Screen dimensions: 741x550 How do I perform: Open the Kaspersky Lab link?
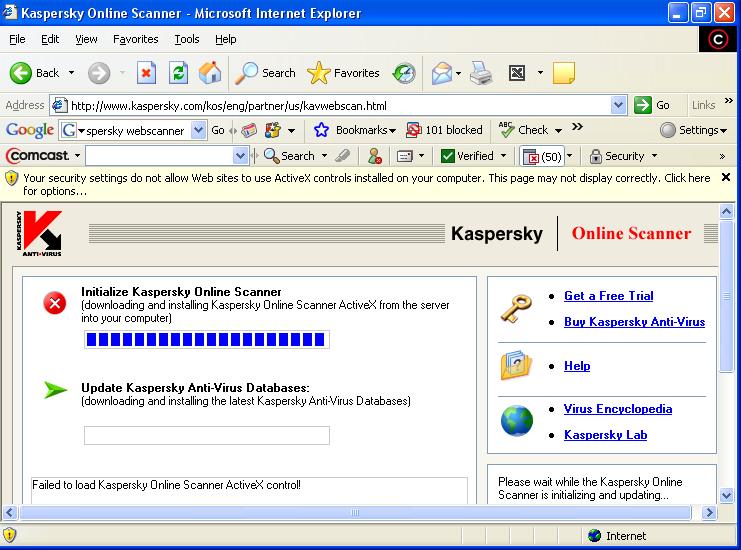point(605,435)
